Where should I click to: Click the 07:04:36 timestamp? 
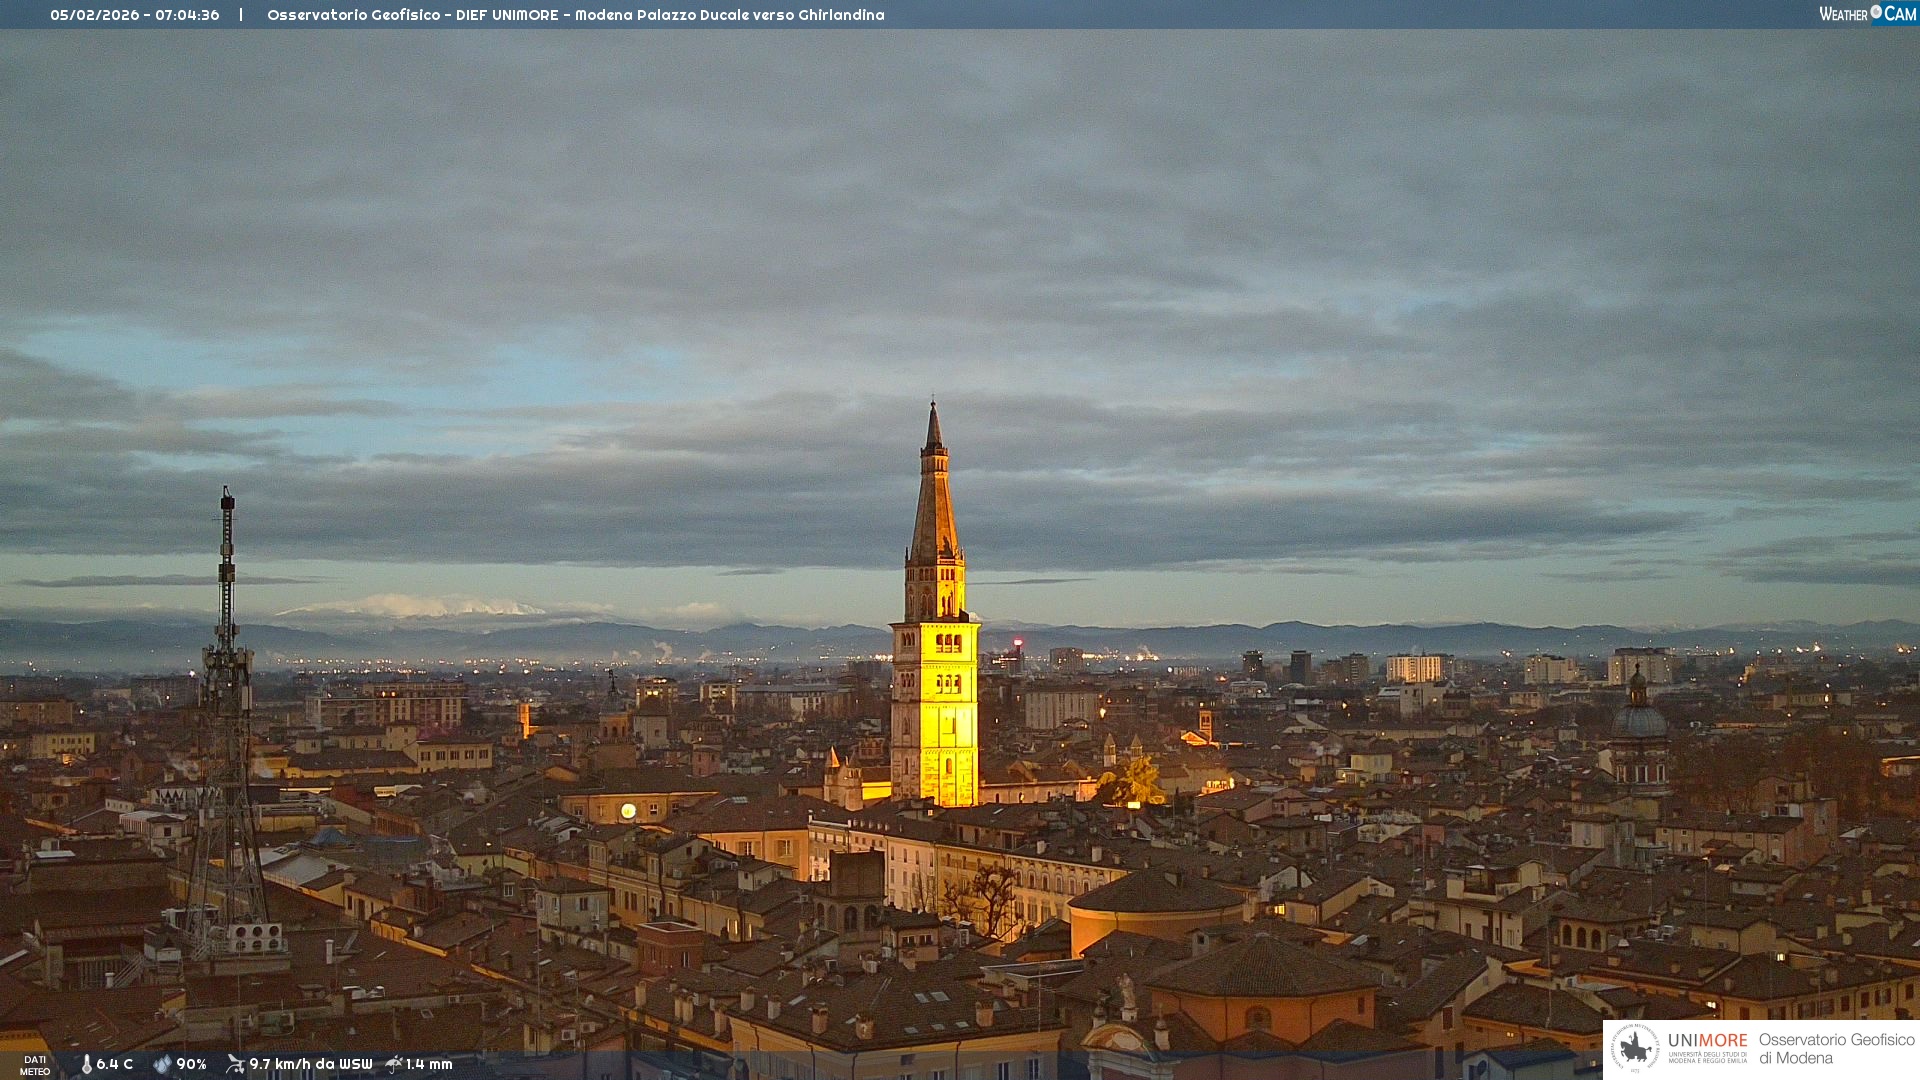point(187,15)
